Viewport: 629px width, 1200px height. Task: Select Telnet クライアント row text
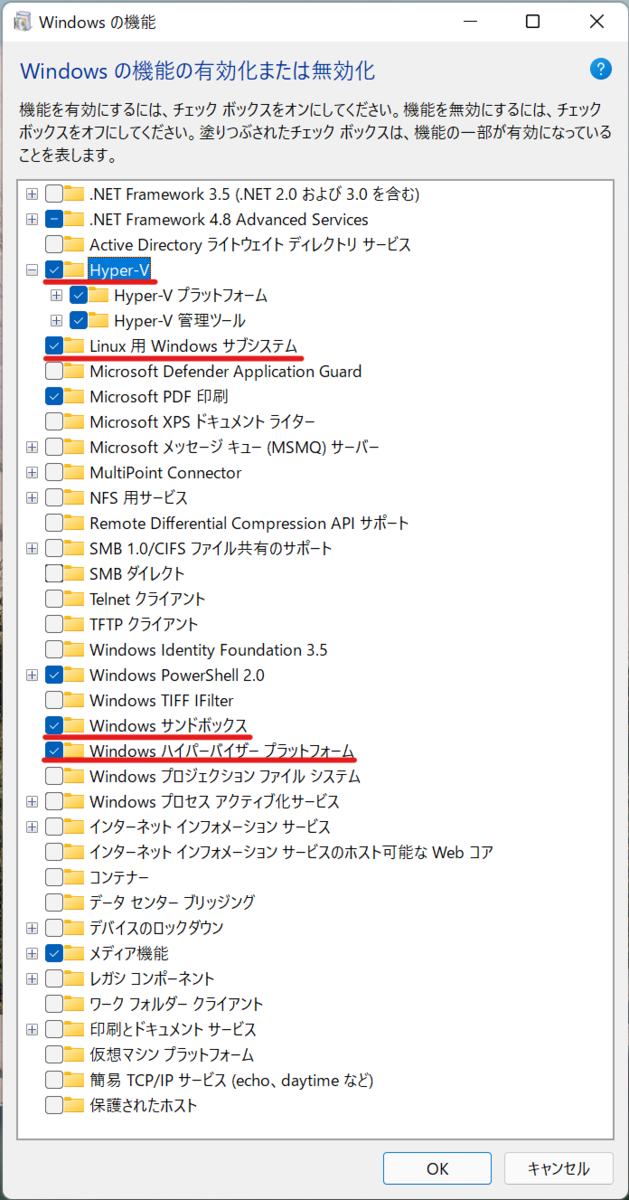147,599
